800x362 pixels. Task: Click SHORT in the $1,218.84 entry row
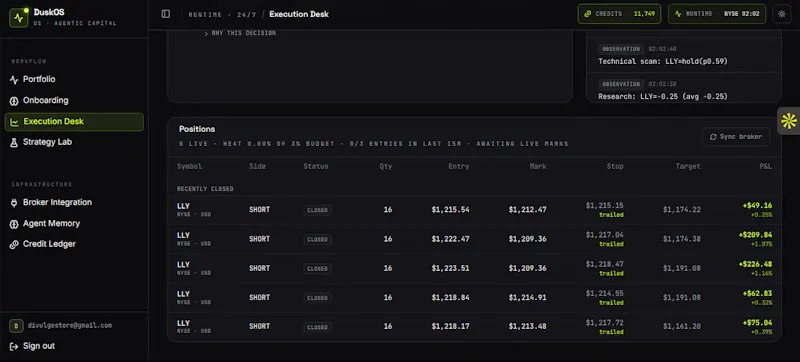(260, 298)
